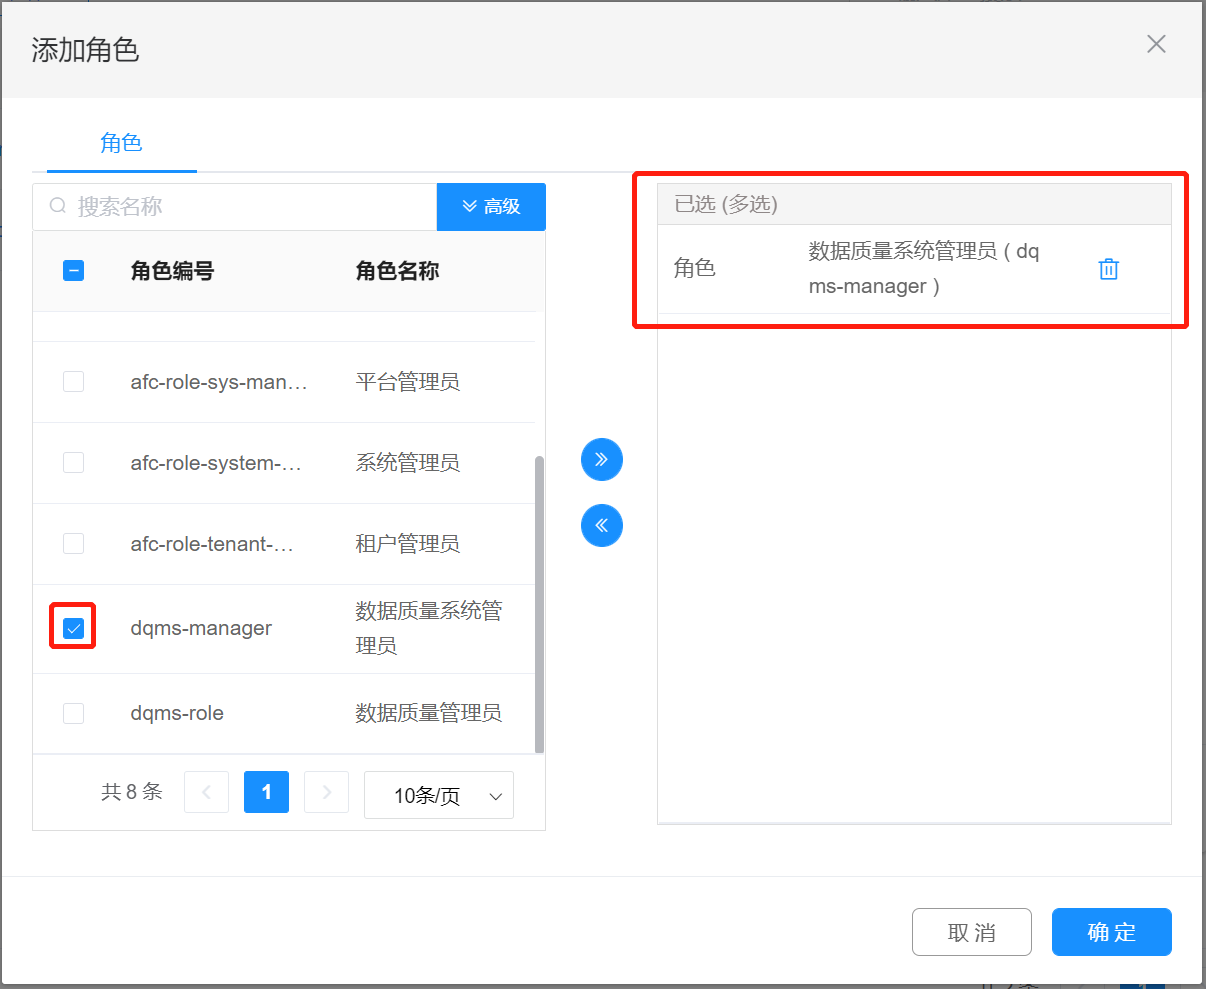
Task: Toggle the select-all header checkbox
Action: [73, 270]
